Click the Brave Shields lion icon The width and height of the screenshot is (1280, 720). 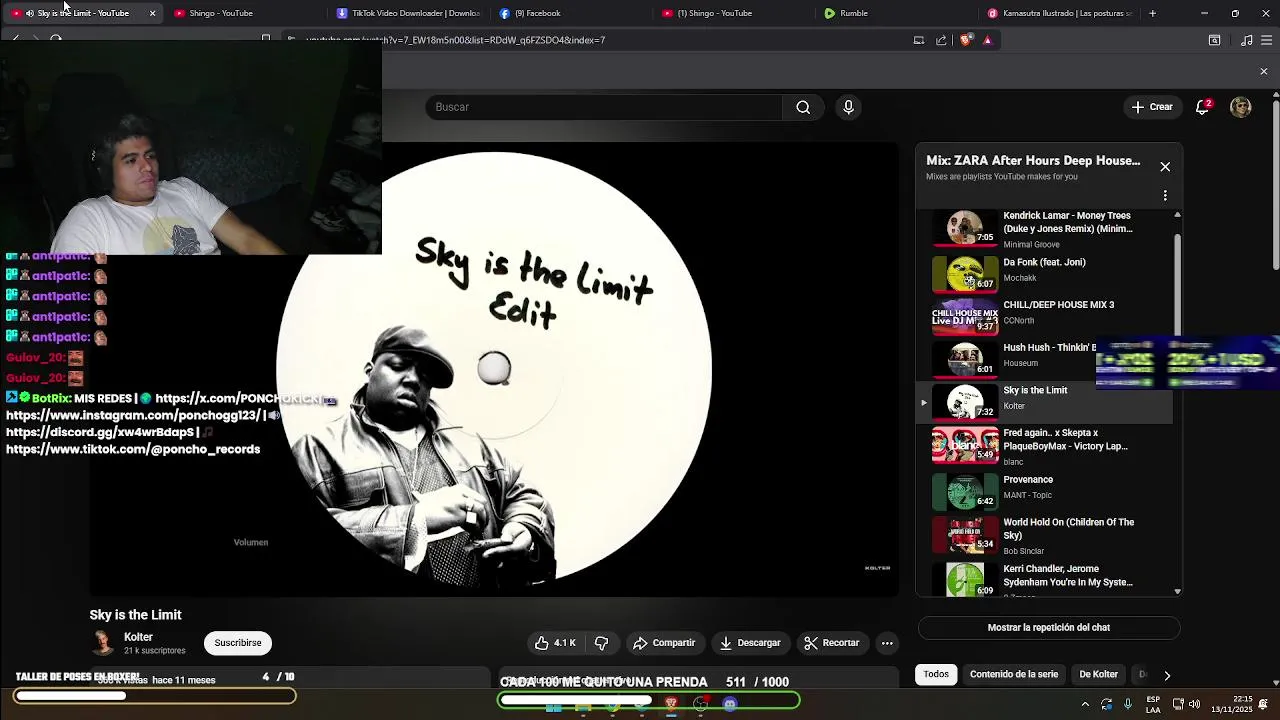(965, 40)
